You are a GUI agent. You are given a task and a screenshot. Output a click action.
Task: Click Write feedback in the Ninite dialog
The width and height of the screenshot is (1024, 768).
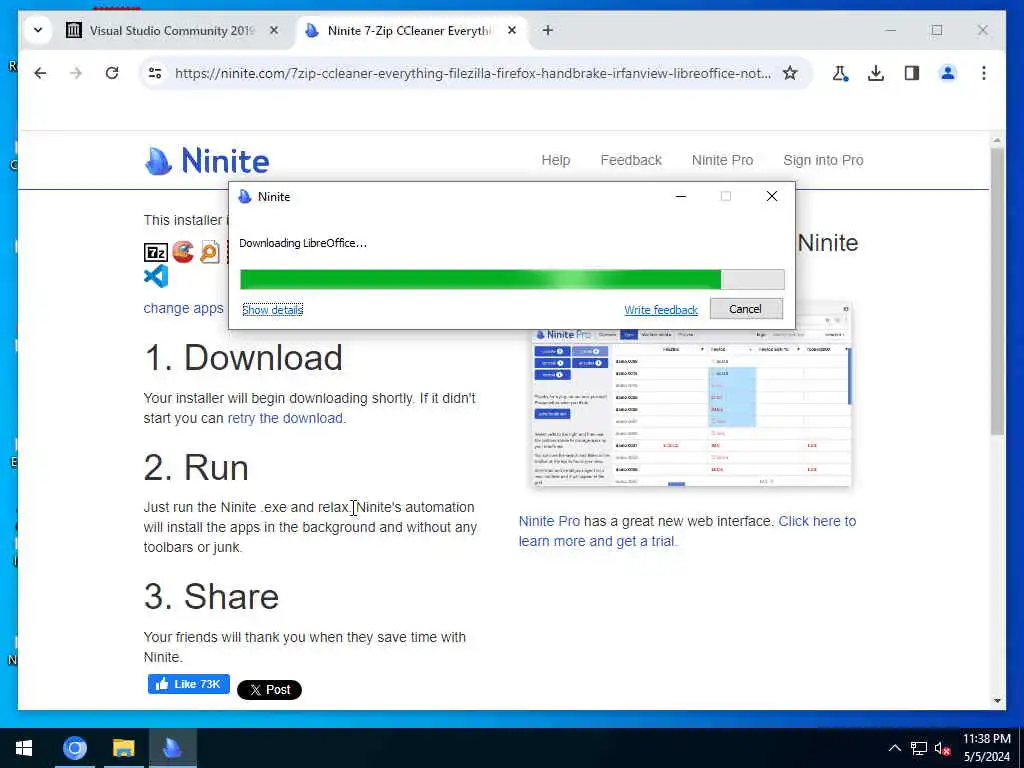(x=661, y=310)
